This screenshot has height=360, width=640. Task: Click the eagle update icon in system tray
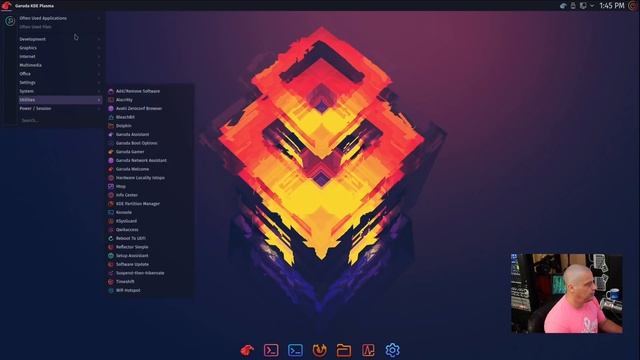[563, 6]
